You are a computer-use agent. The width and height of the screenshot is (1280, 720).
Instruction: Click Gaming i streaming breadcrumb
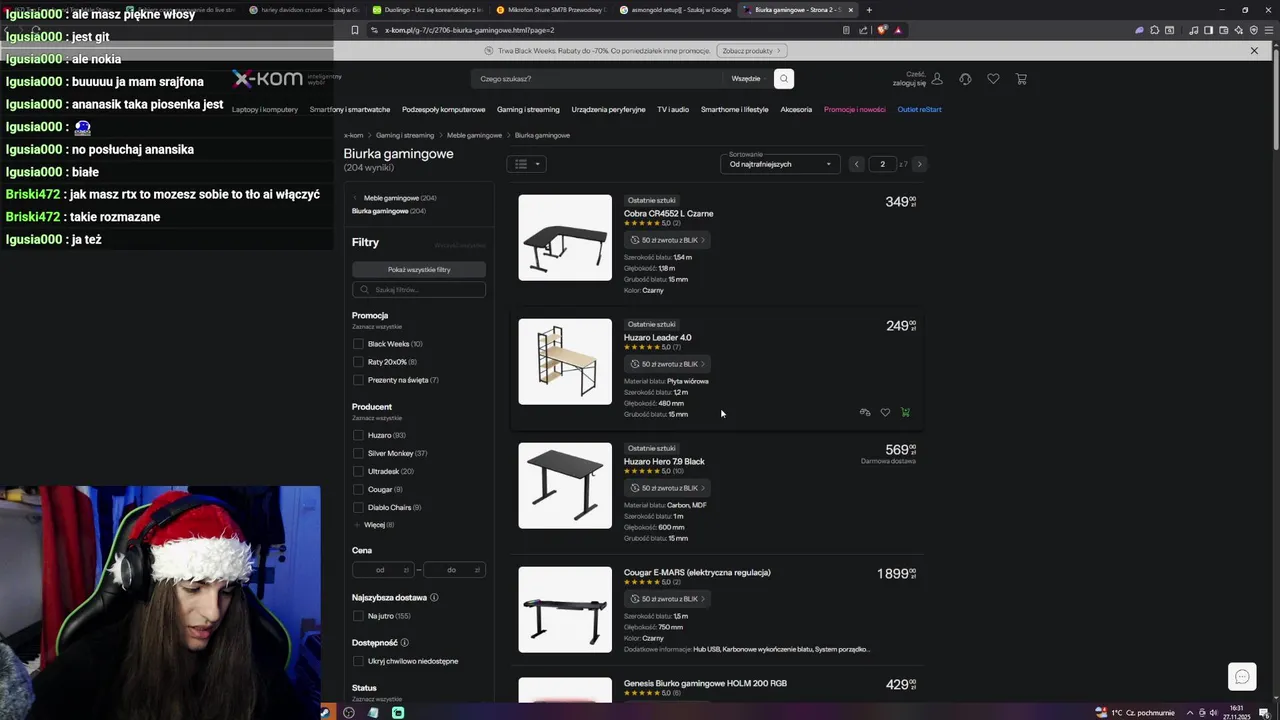pyautogui.click(x=405, y=135)
